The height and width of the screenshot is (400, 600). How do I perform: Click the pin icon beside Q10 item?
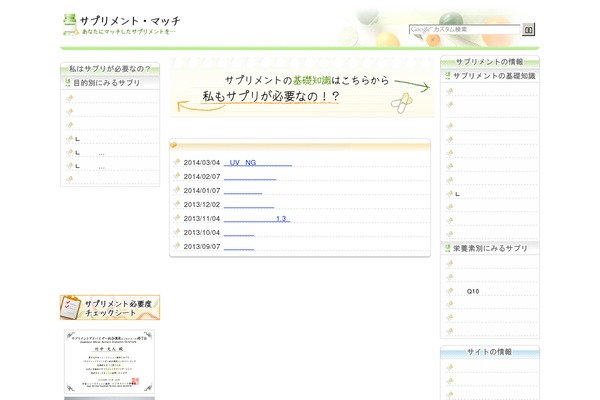[450, 291]
